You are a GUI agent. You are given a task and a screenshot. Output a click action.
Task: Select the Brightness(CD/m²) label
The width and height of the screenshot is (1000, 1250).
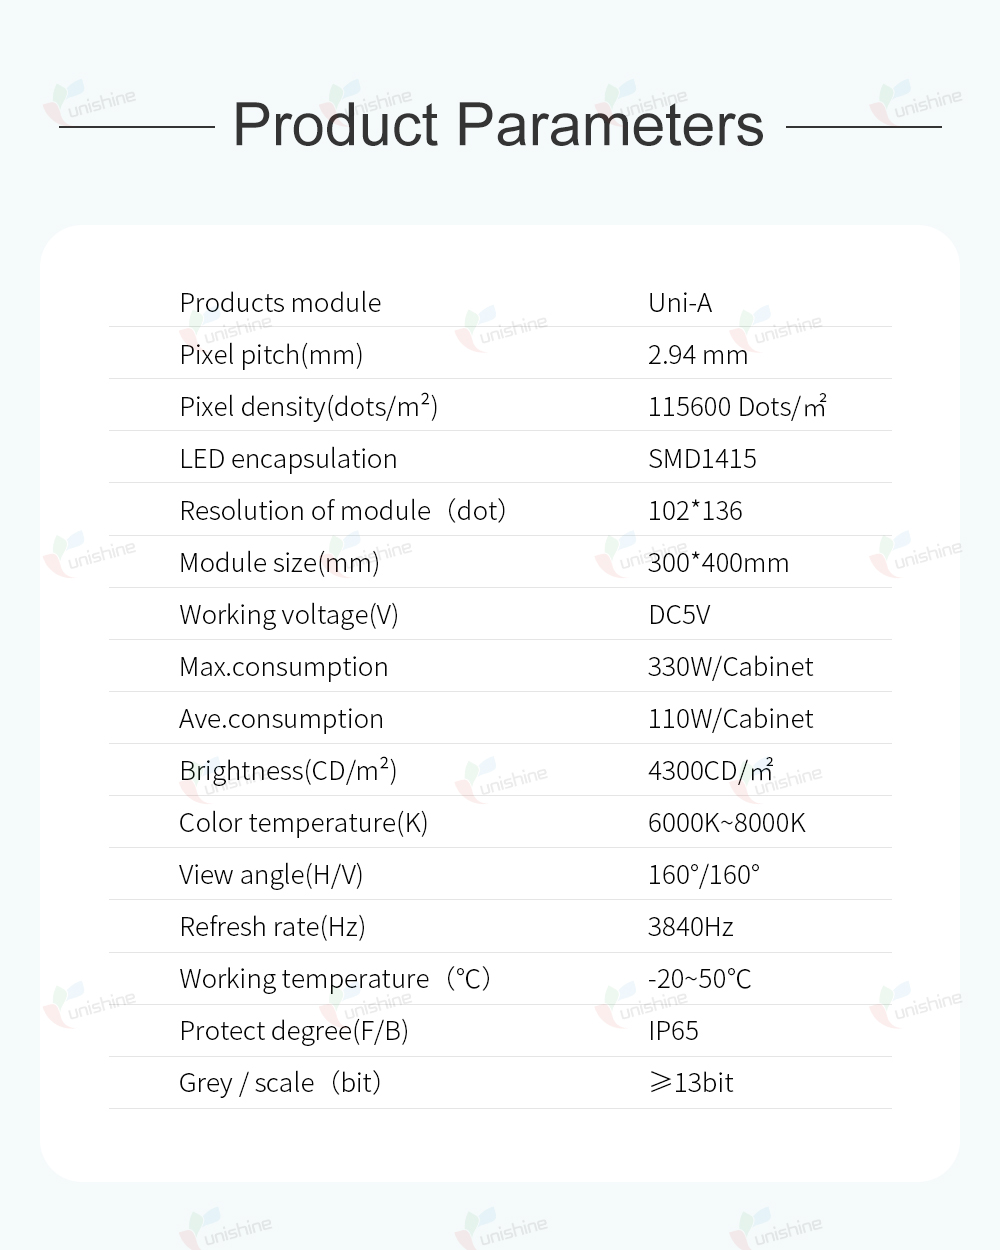[288, 770]
